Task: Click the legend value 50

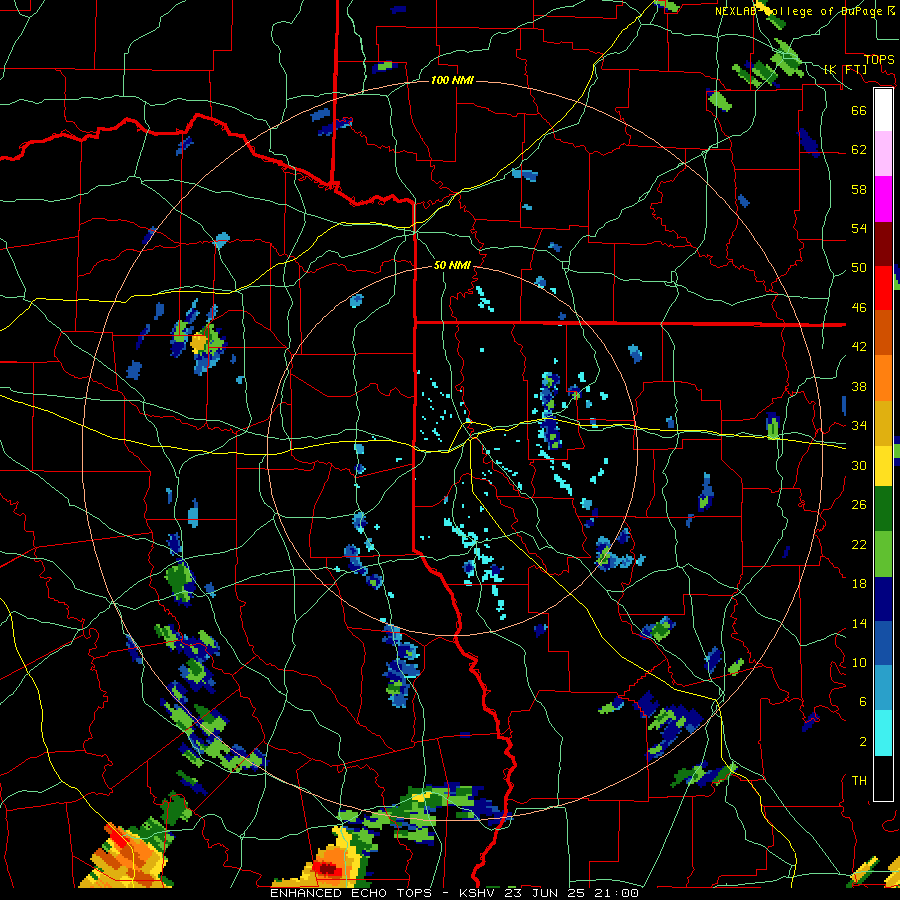Action: [859, 267]
